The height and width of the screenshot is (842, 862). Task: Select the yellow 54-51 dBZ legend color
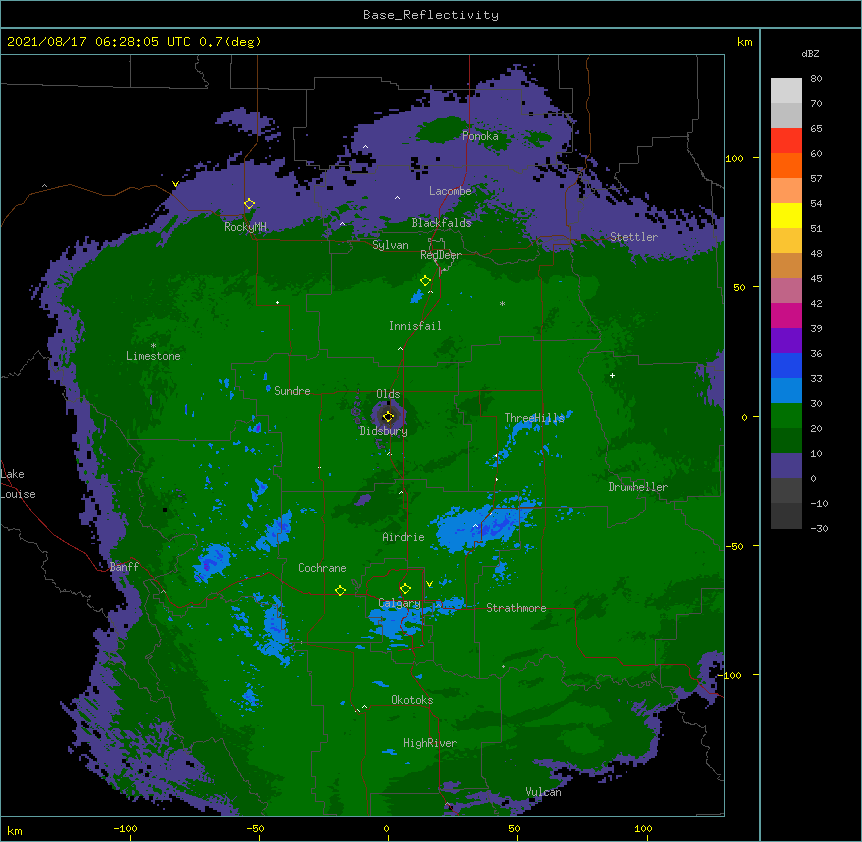point(786,215)
